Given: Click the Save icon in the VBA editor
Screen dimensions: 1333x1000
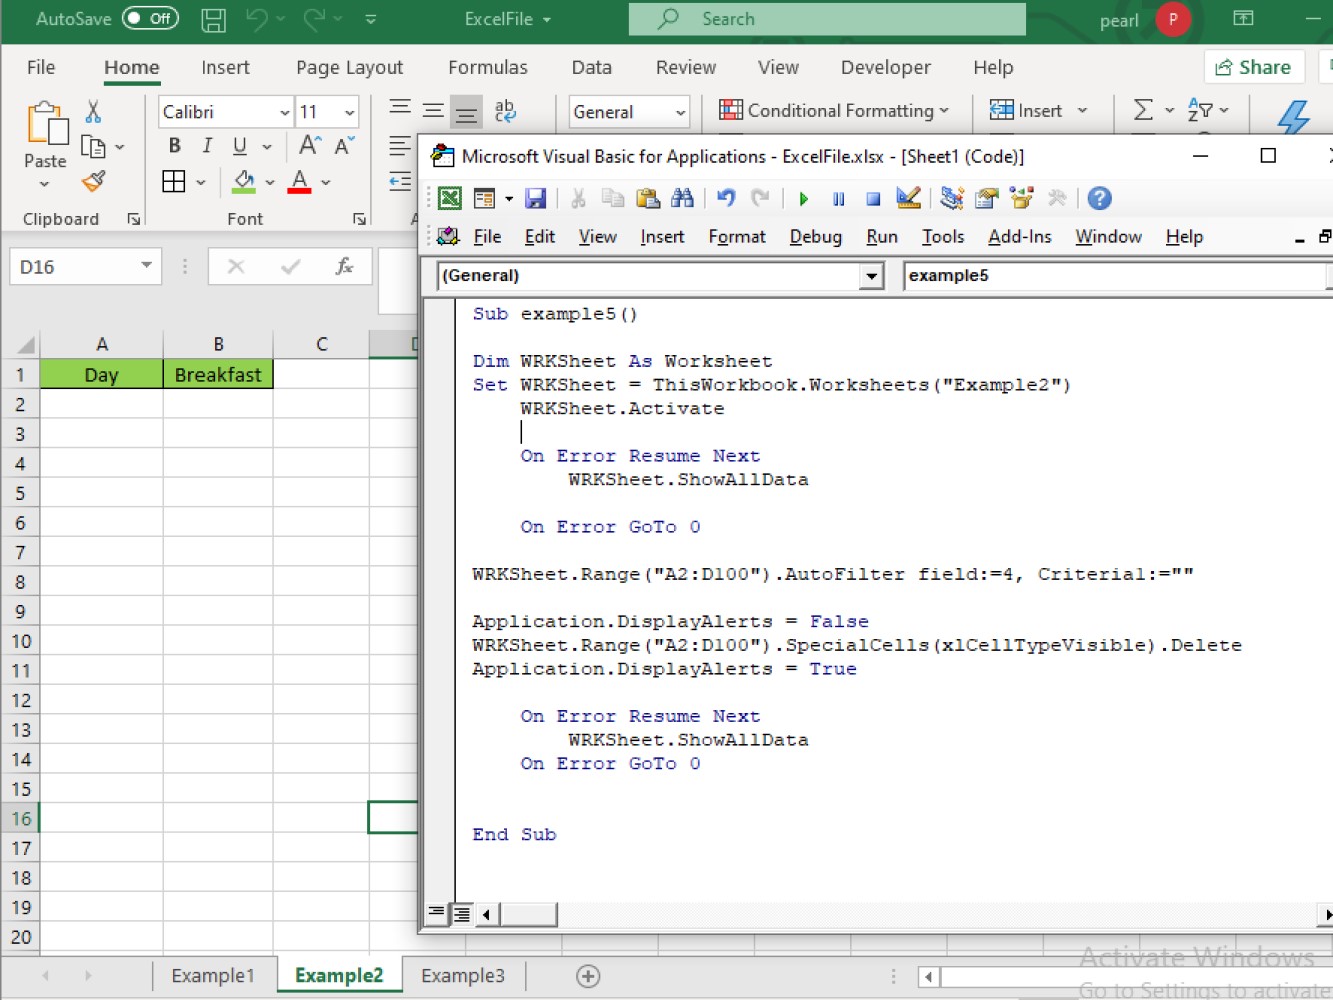Looking at the screenshot, I should coord(536,198).
